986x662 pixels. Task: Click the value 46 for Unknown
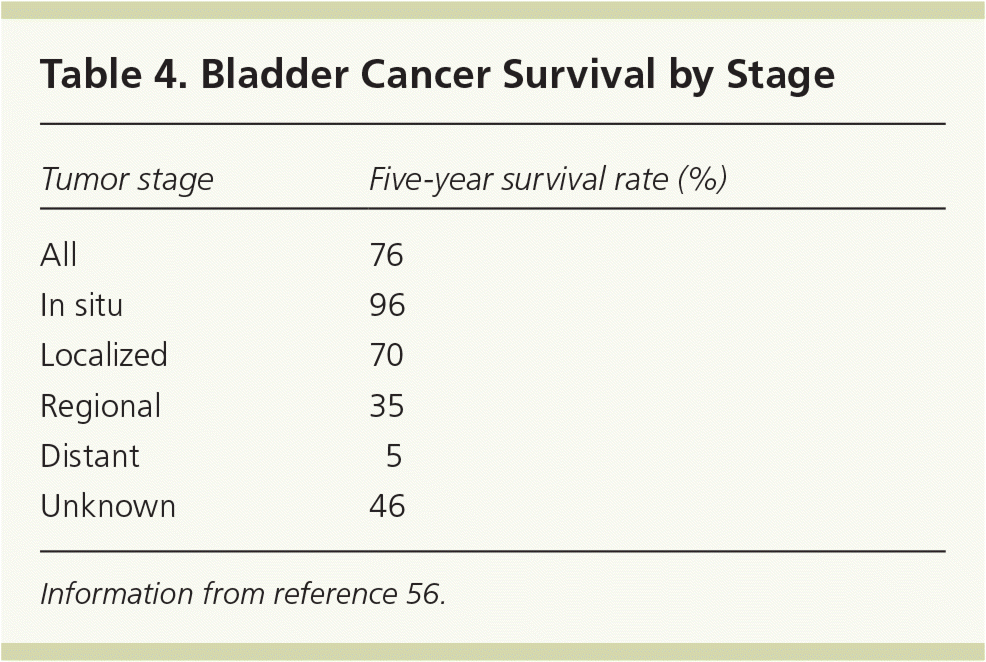coord(387,507)
